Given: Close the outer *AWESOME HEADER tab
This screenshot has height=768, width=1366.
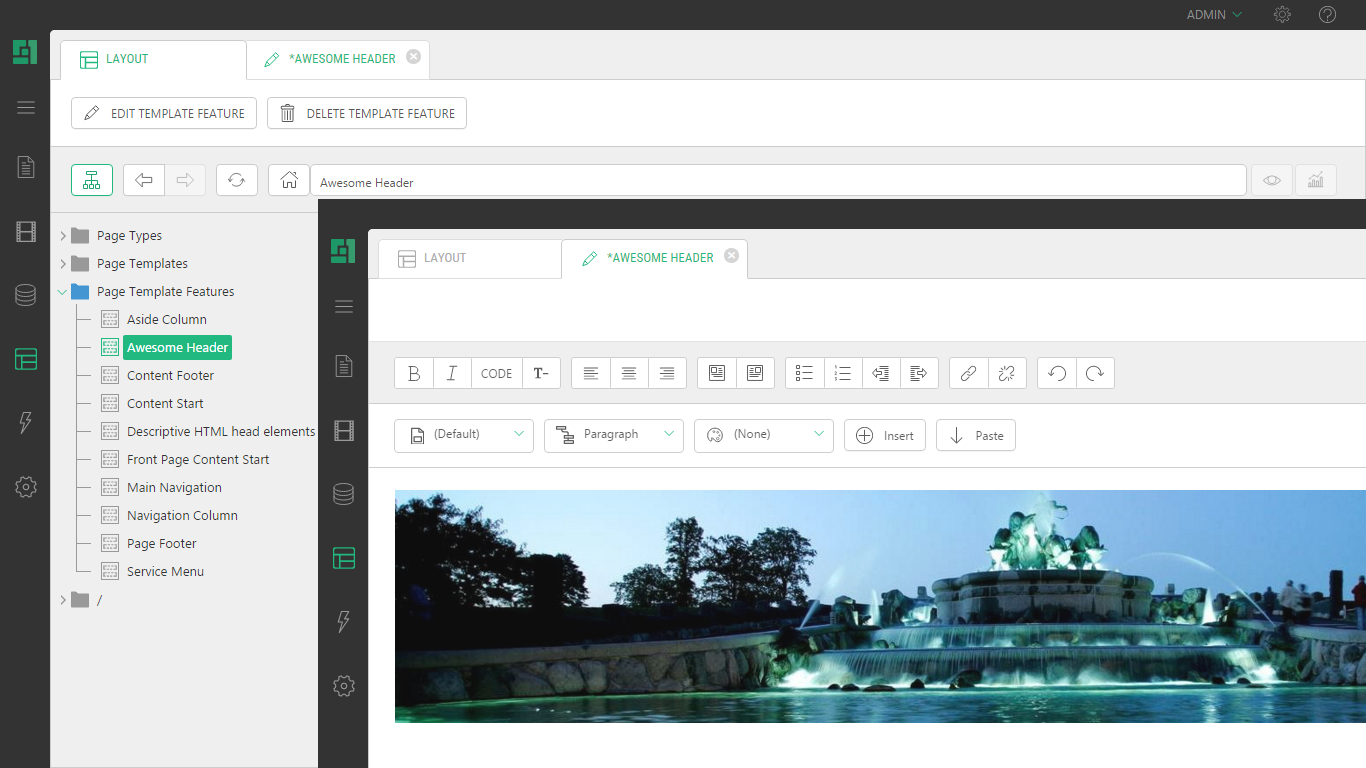Looking at the screenshot, I should tap(414, 57).
